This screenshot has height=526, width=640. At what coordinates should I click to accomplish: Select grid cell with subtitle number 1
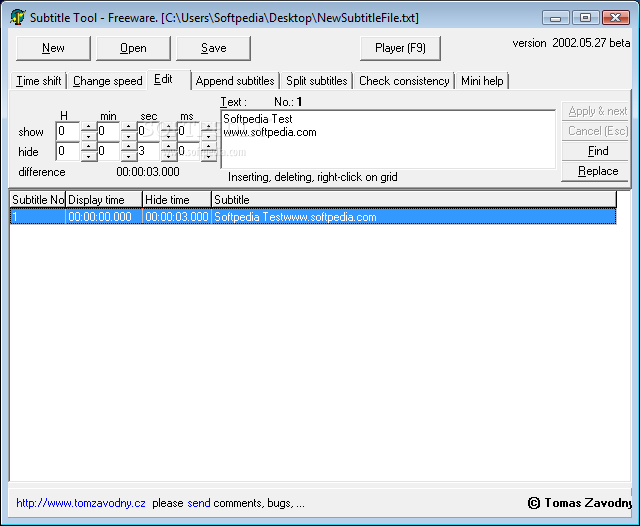(x=38, y=216)
